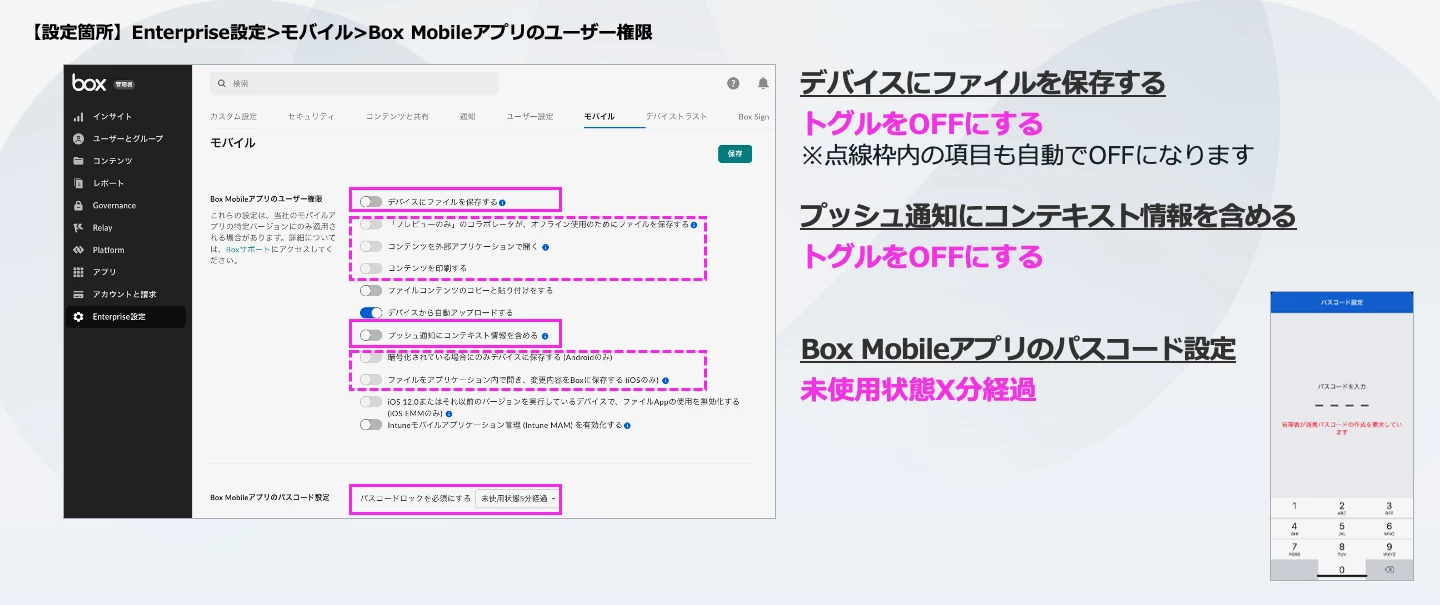The image size is (1440, 605).
Task: Open the Boxサポート link
Action: (247, 249)
